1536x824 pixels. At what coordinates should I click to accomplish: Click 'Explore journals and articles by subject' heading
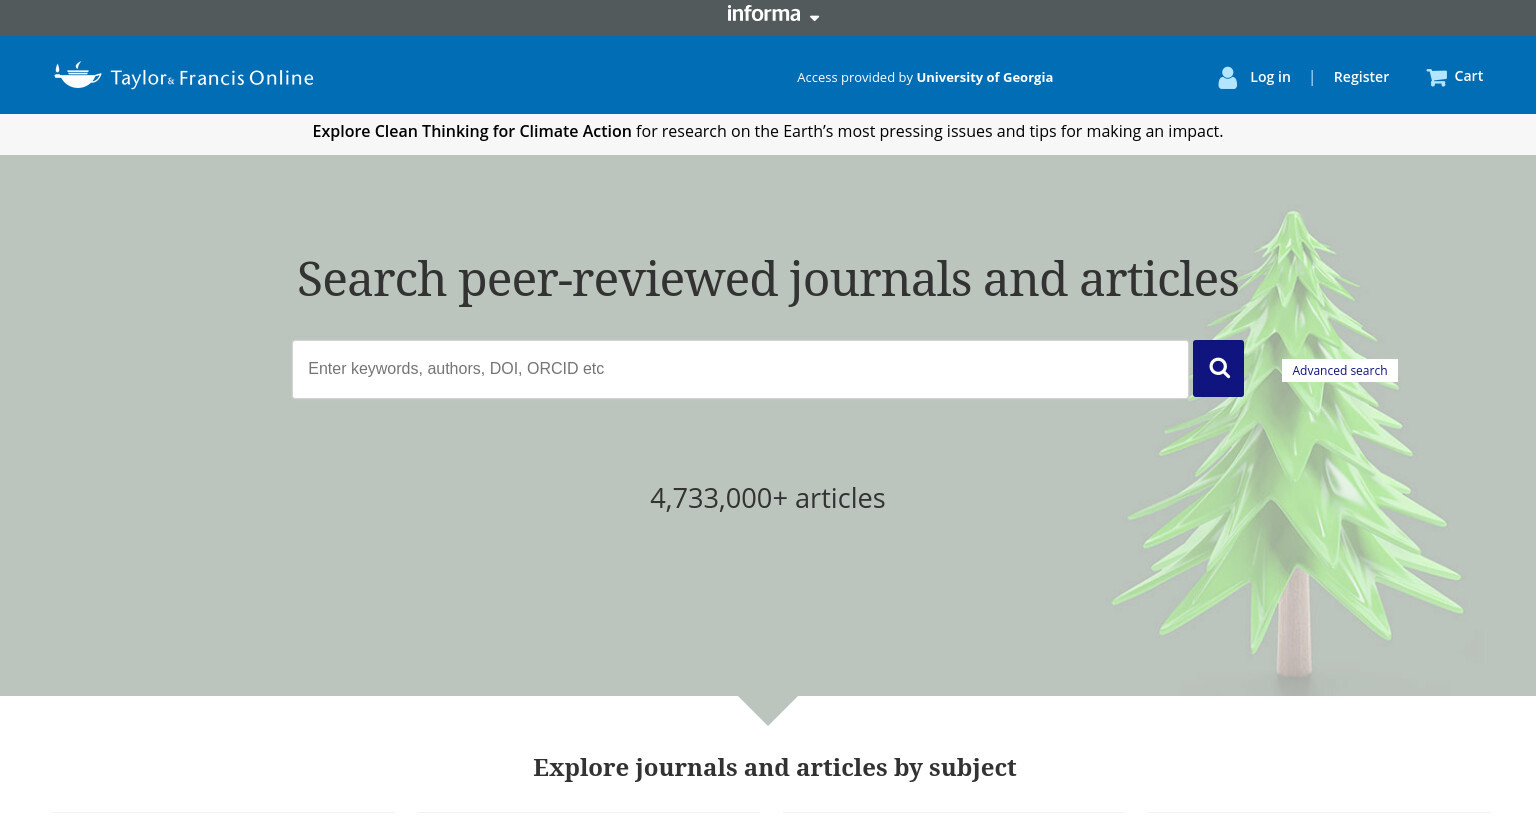(x=775, y=767)
